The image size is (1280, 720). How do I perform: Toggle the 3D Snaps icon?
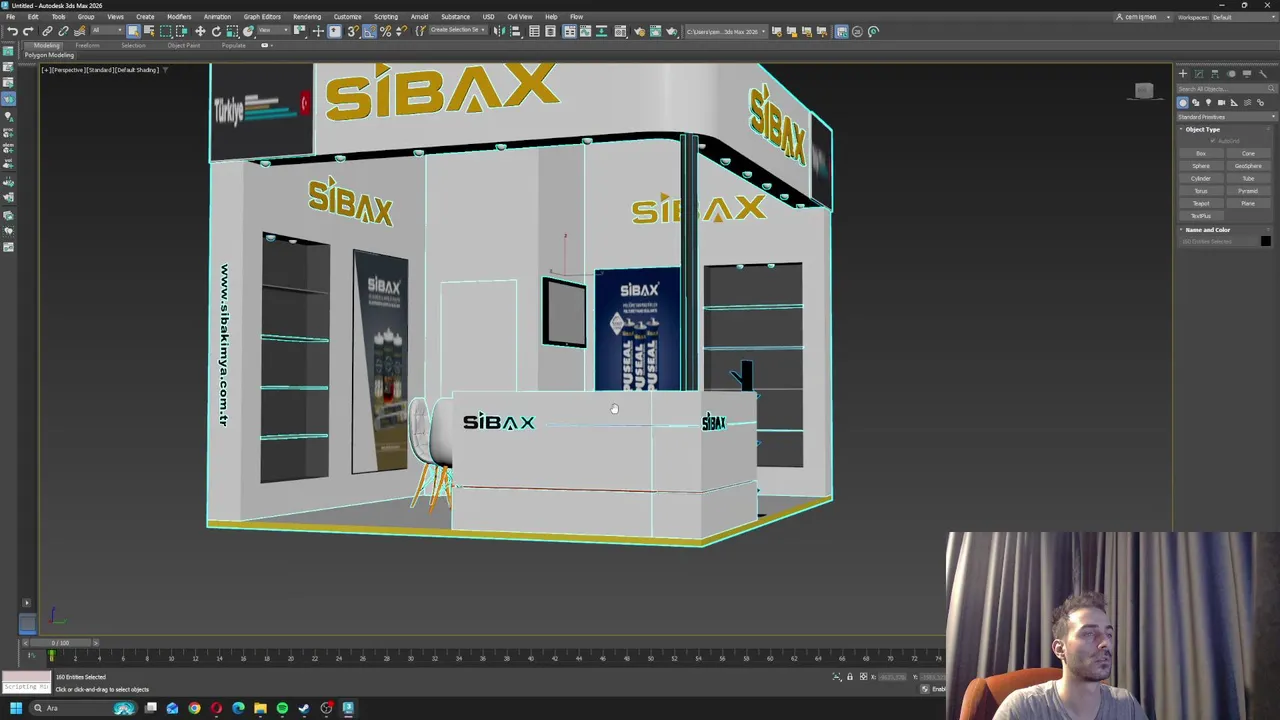tap(353, 32)
